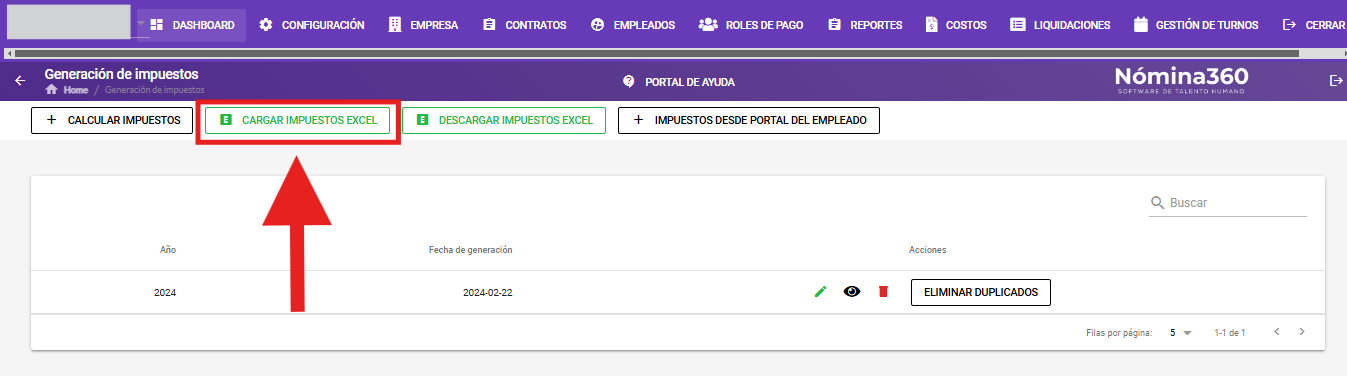Click the eye view icon for 2024 row
This screenshot has height=376, width=1347.
(x=852, y=292)
